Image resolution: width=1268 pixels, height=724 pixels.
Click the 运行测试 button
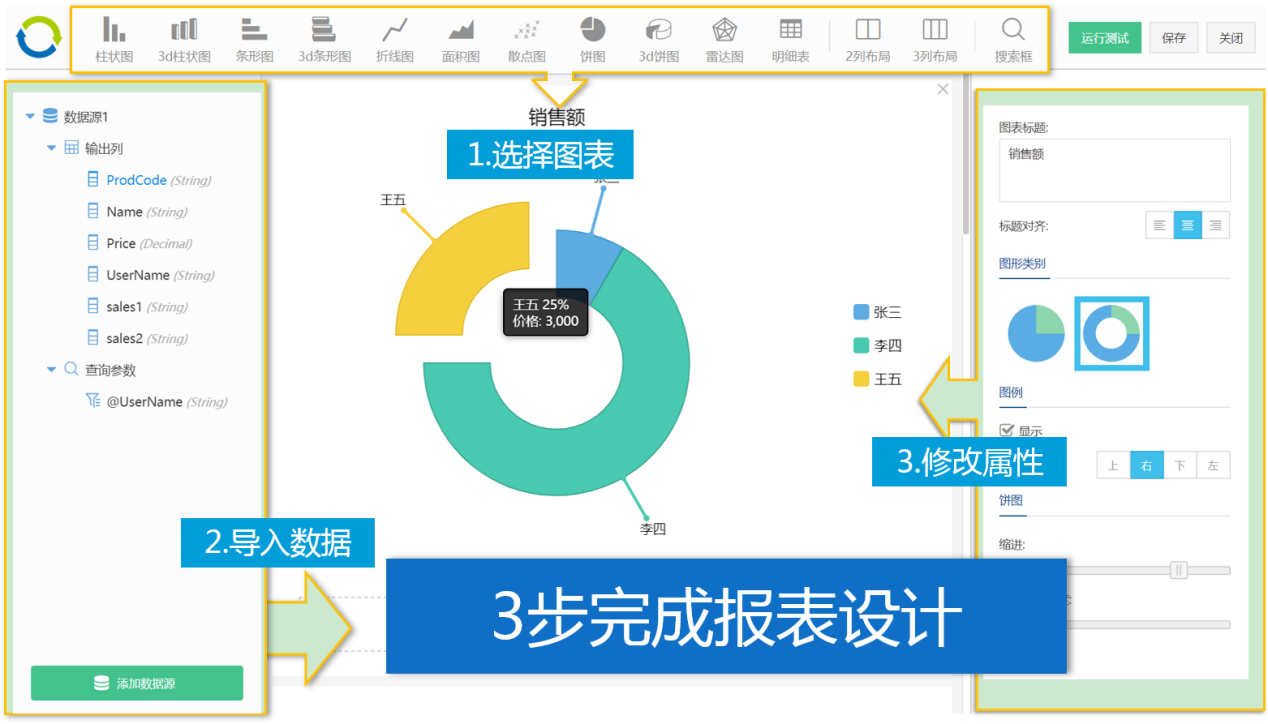[x=1104, y=38]
